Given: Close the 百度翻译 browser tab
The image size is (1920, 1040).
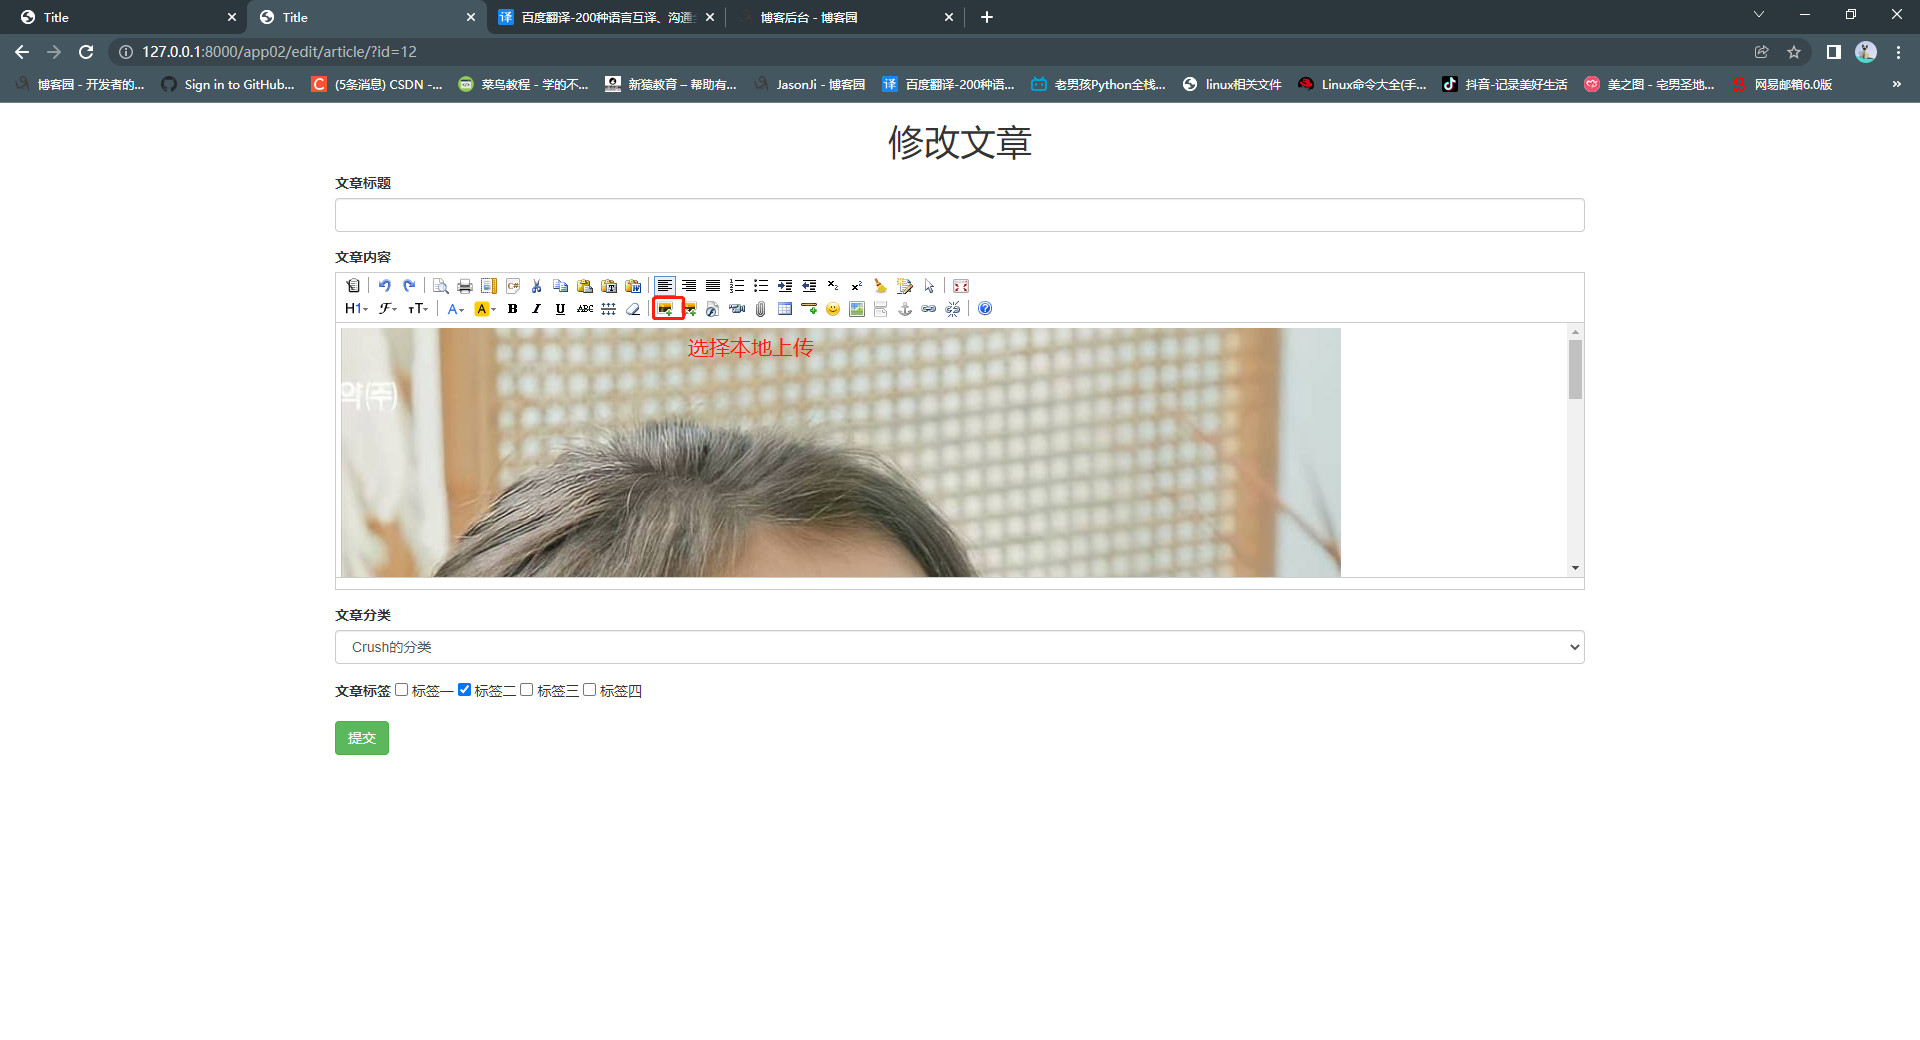Looking at the screenshot, I should click(x=710, y=17).
